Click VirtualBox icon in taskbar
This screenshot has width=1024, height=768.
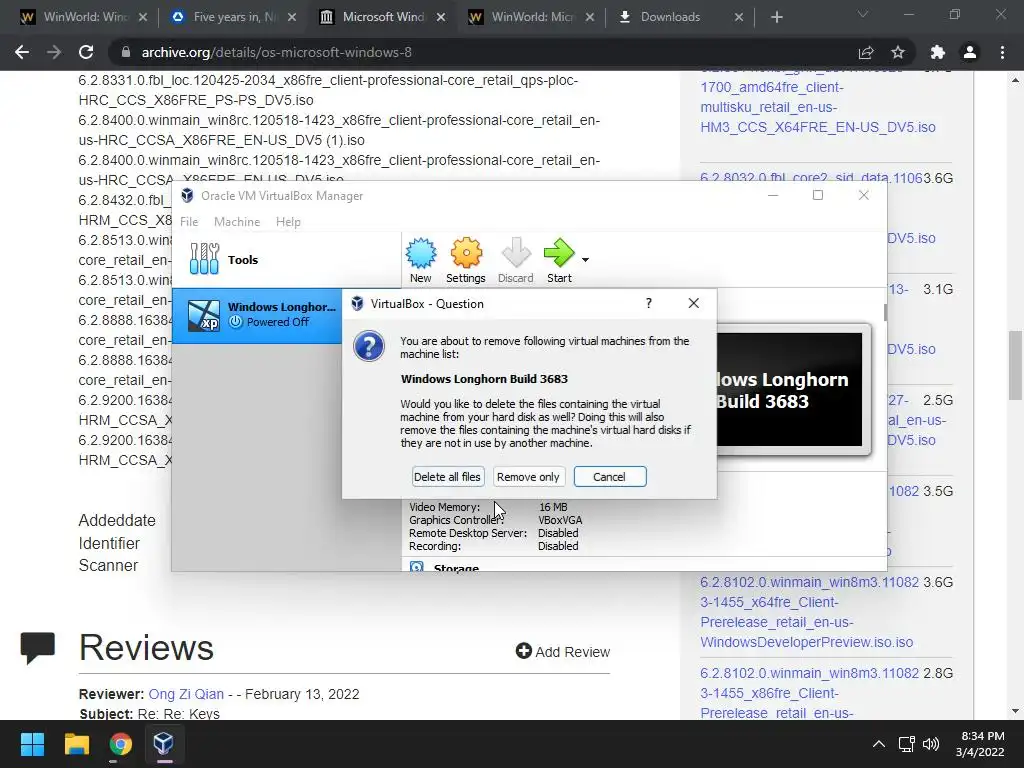[x=163, y=744]
